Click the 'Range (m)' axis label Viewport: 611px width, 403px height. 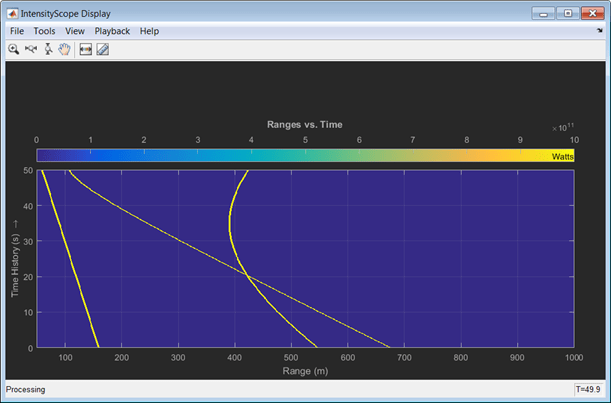pyautogui.click(x=305, y=371)
